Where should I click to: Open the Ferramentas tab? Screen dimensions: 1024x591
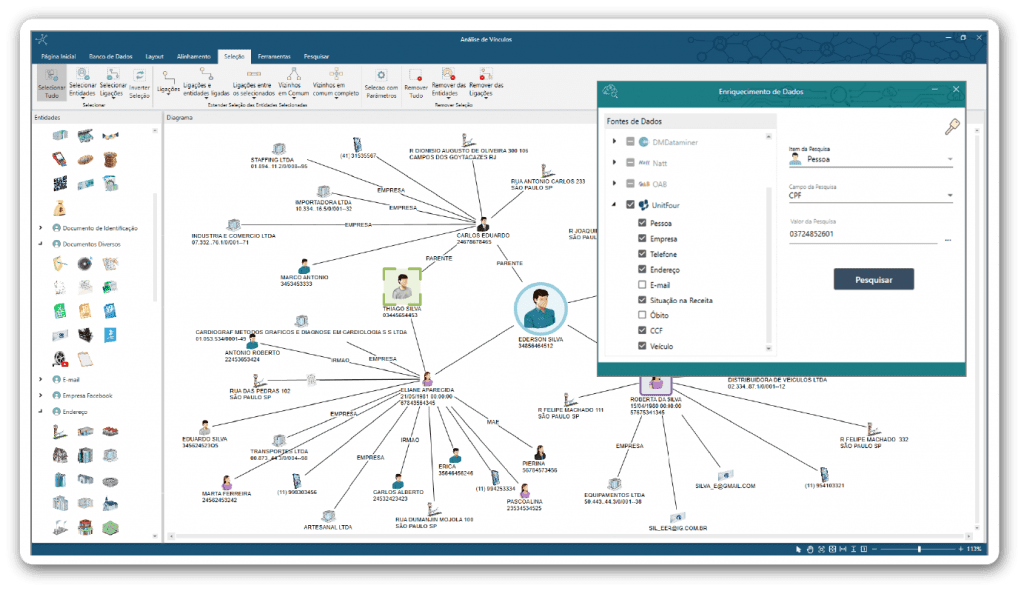click(x=274, y=57)
